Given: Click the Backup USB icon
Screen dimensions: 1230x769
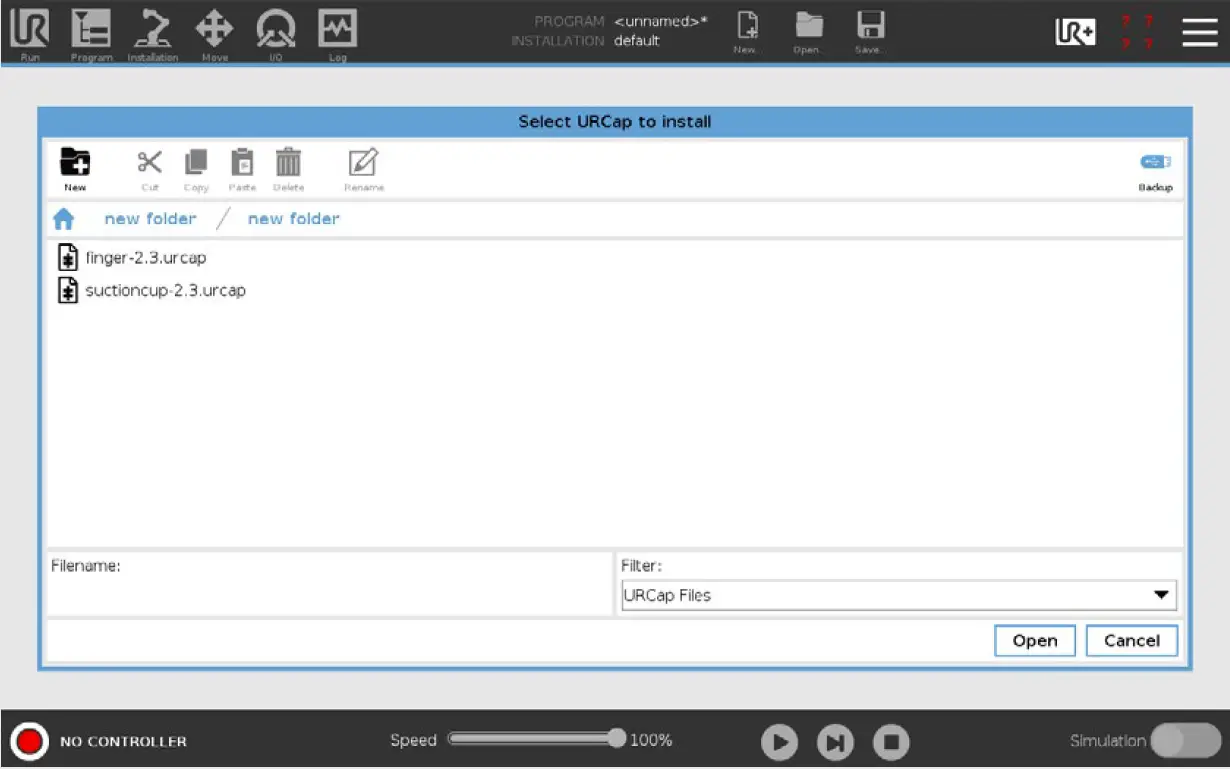Looking at the screenshot, I should 1155,172.
